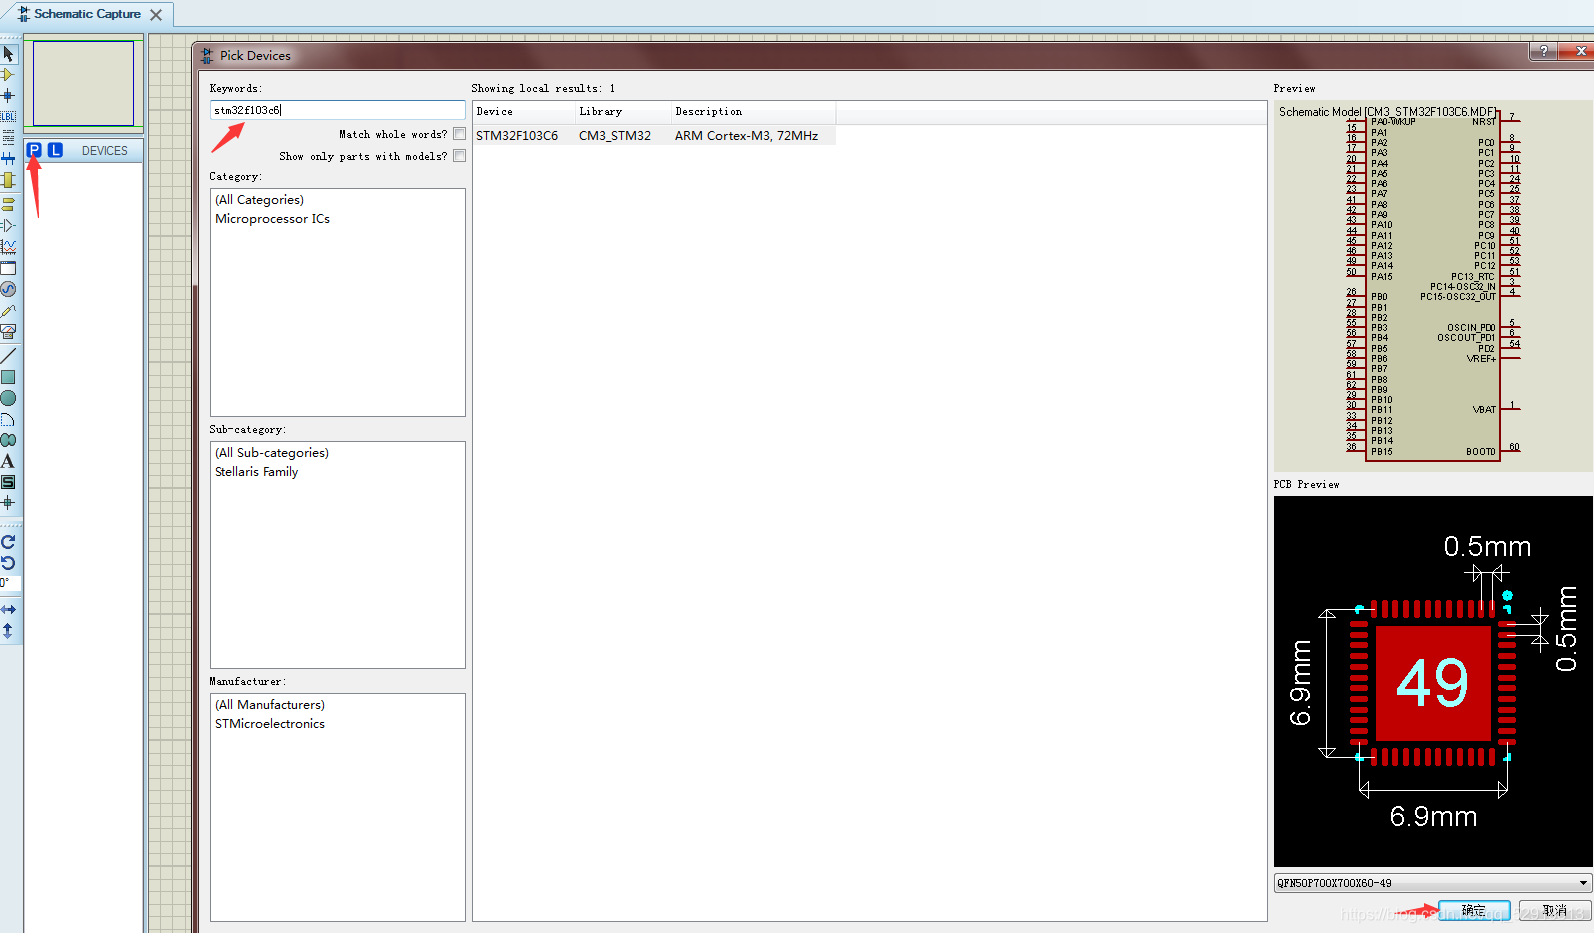Sort by the Device column header
The height and width of the screenshot is (933, 1594).
coord(524,112)
